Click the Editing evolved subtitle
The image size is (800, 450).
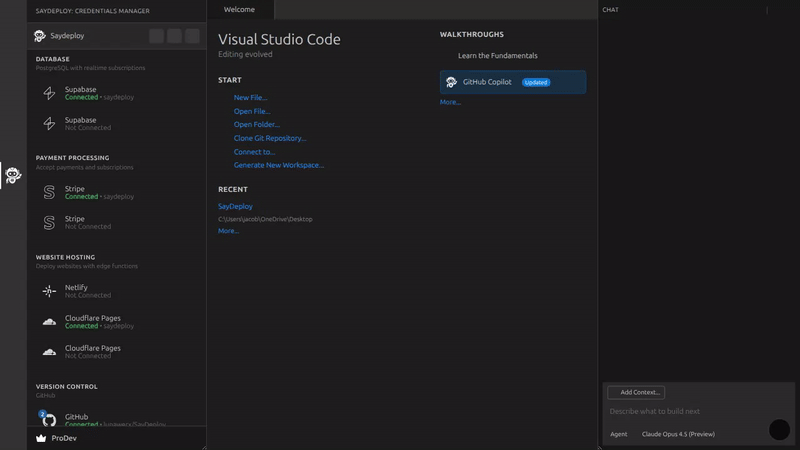[245, 55]
